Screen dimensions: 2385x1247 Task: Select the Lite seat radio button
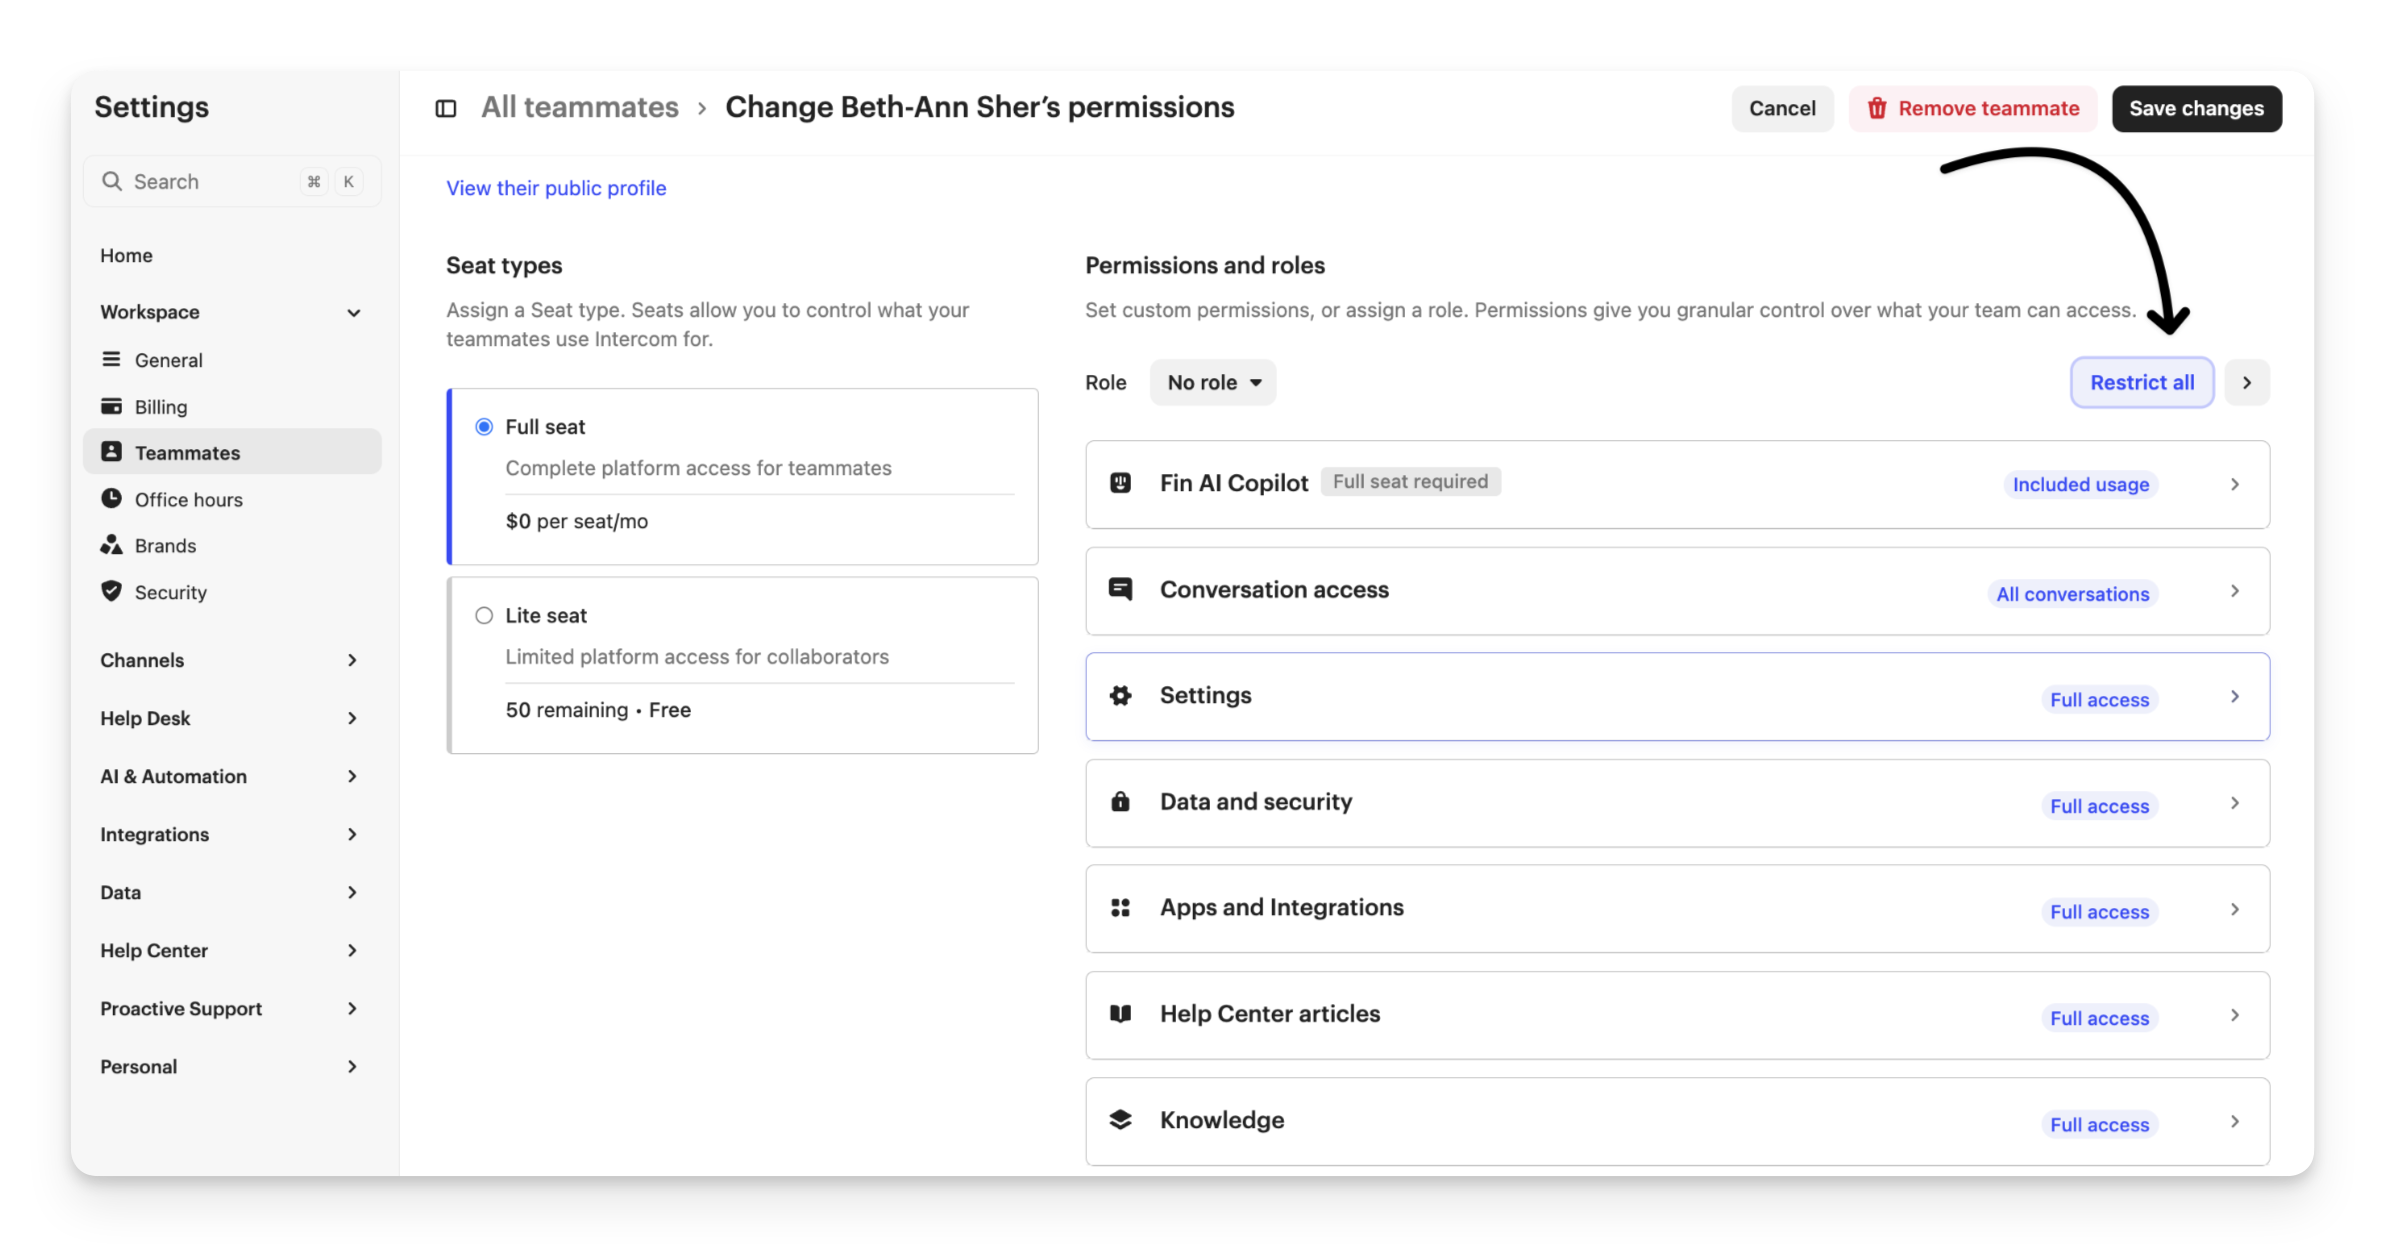484,616
